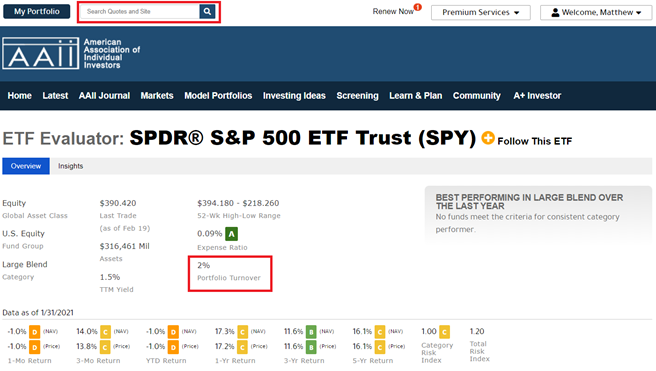Switch to the Insights tab
656x371 pixels.
pos(70,166)
